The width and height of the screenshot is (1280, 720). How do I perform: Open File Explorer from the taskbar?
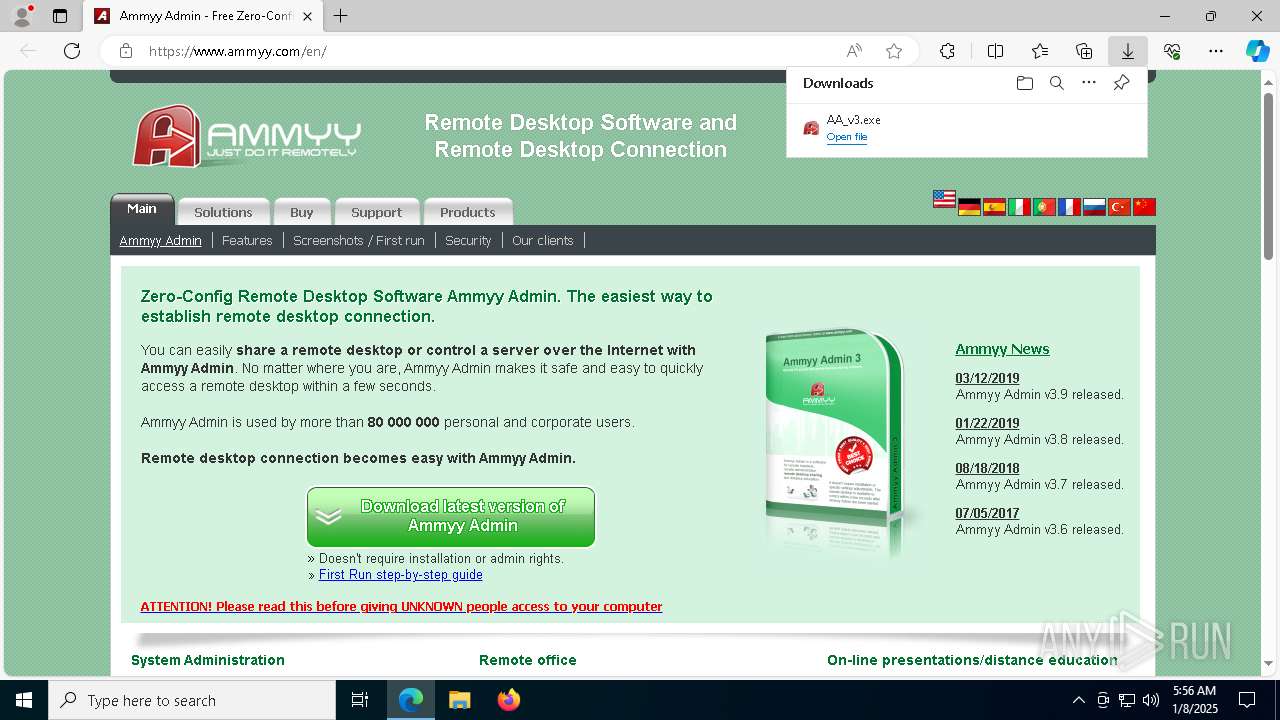click(459, 700)
